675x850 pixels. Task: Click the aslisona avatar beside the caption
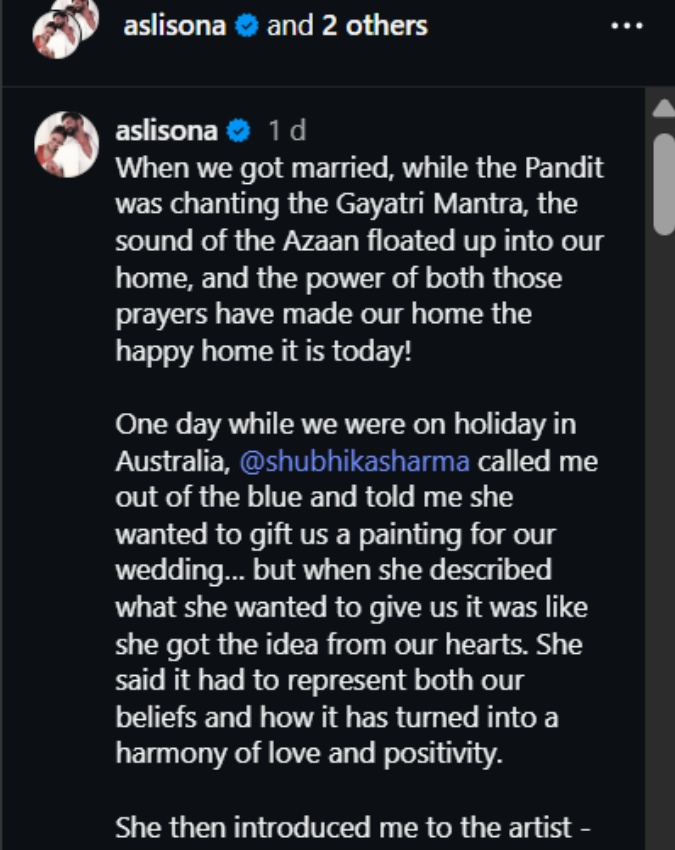(x=66, y=144)
